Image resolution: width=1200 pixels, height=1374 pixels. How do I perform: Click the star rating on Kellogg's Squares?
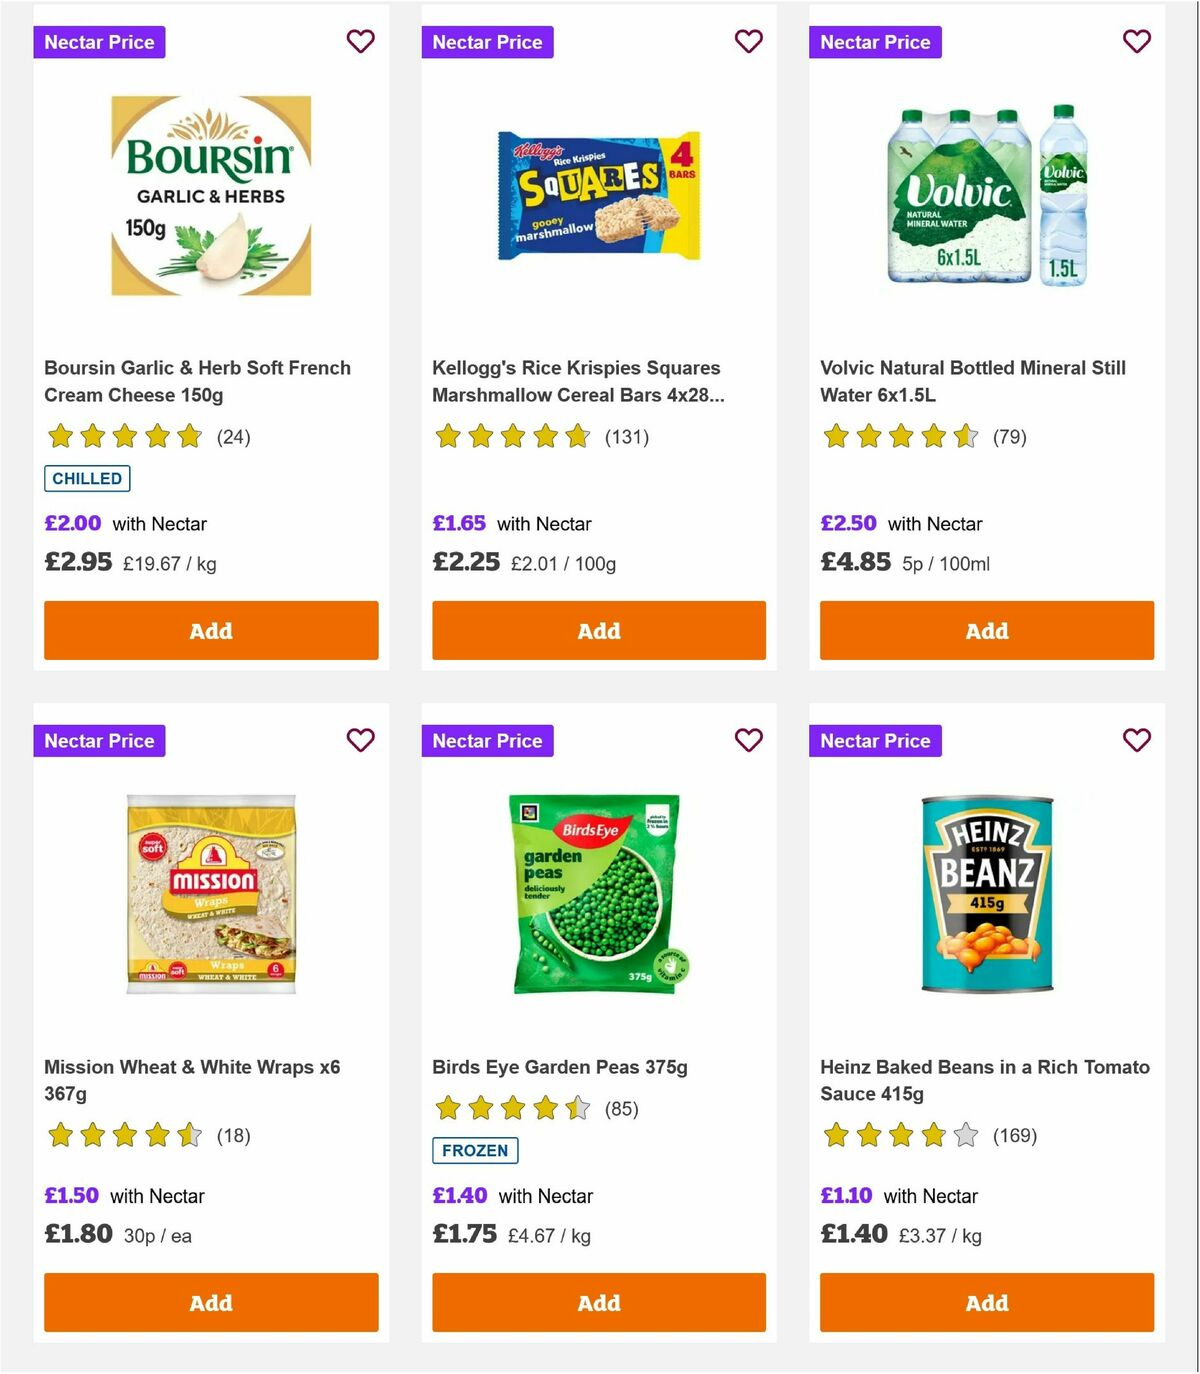click(x=512, y=437)
